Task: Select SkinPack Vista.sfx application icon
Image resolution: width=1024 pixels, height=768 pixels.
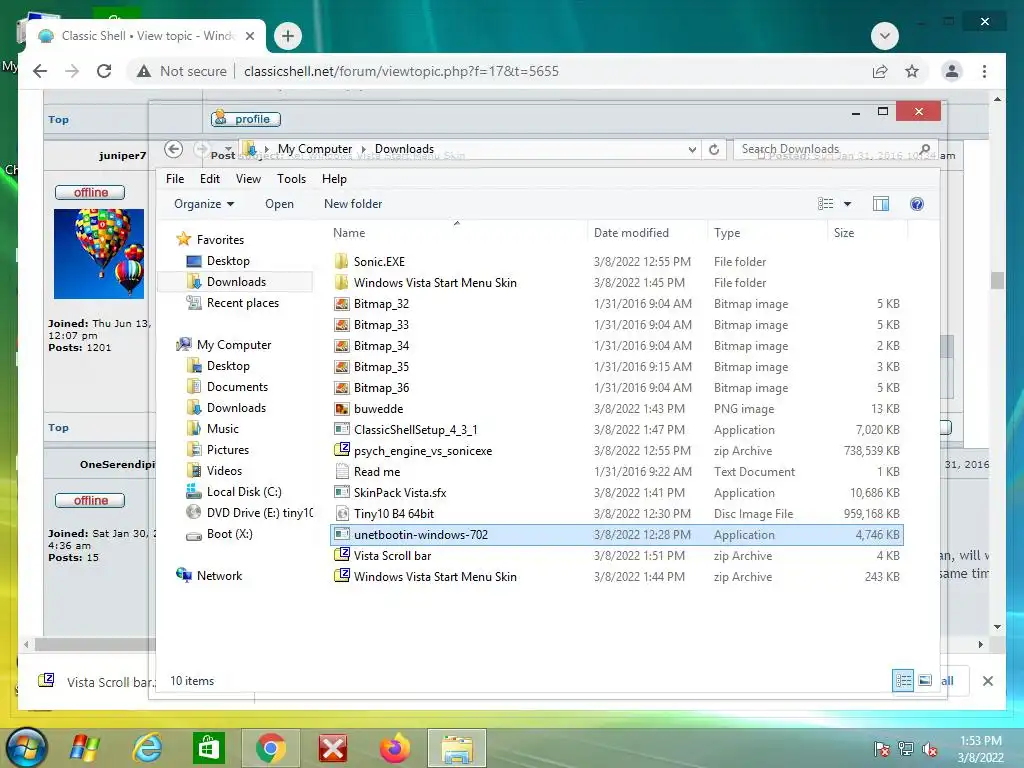Action: [x=342, y=492]
